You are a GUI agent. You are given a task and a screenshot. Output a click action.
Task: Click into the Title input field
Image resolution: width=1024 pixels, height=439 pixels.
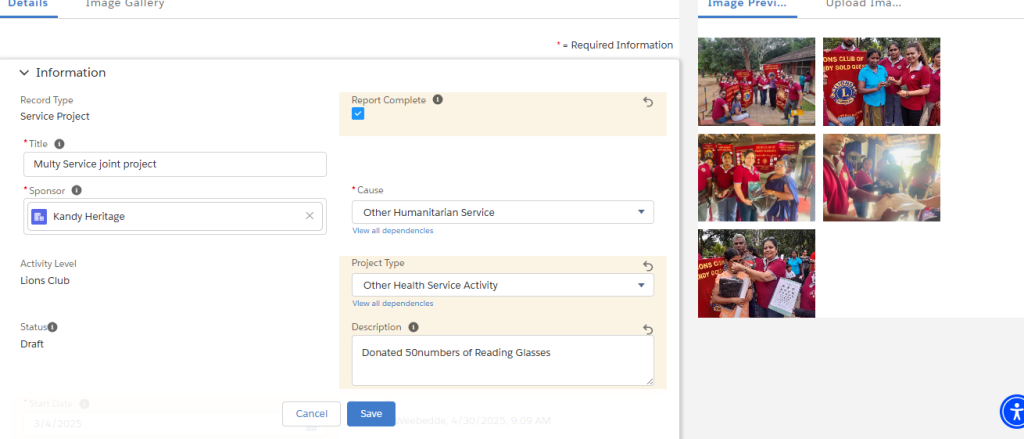coord(175,165)
